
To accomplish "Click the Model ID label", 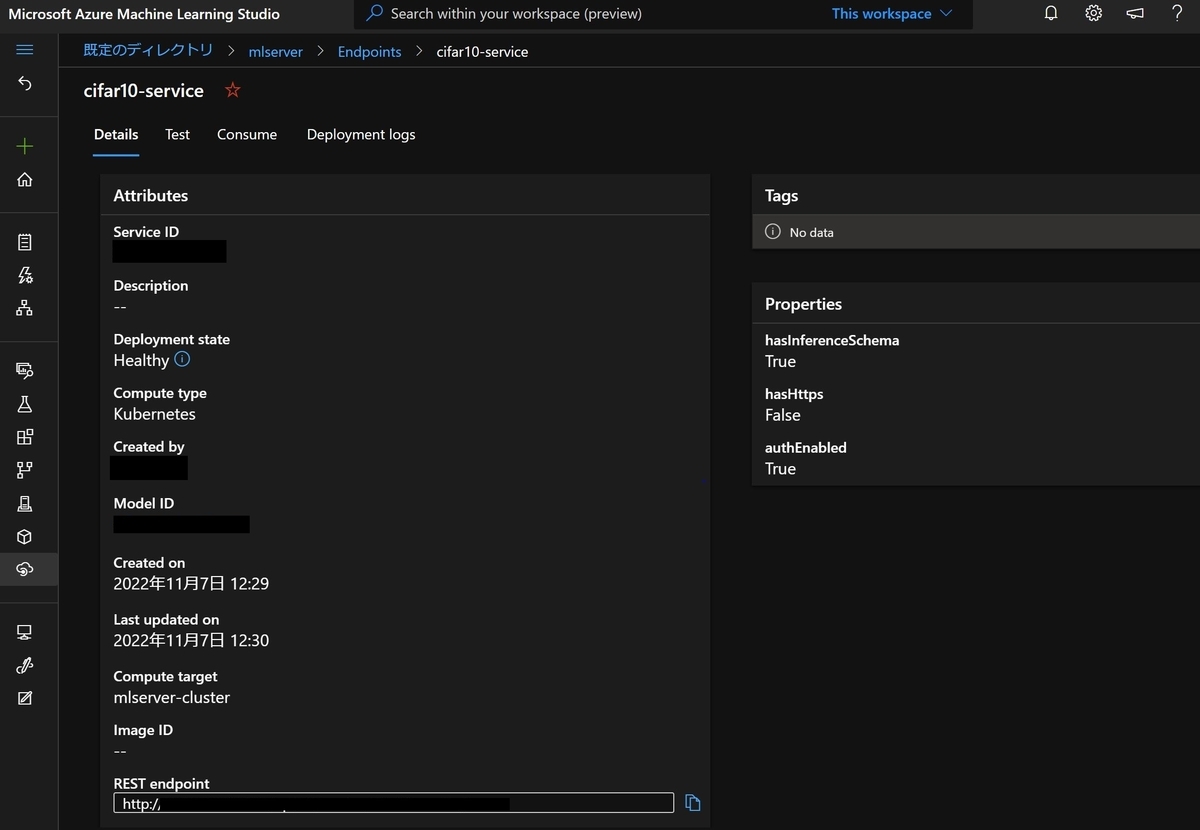I will pyautogui.click(x=143, y=504).
